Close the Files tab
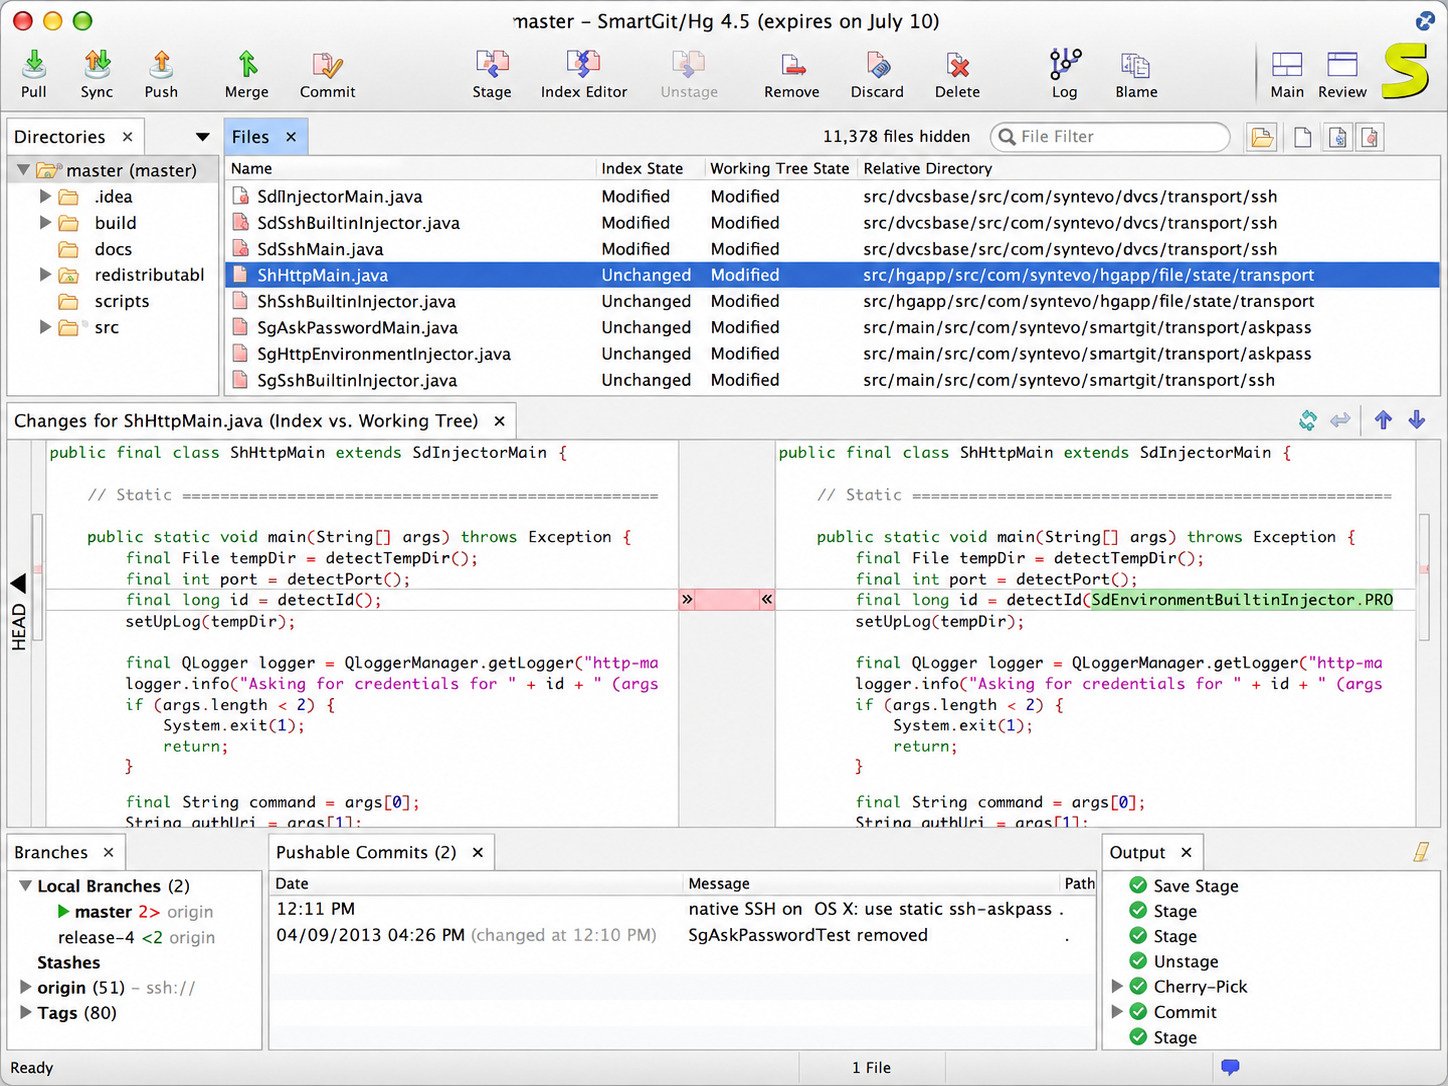The height and width of the screenshot is (1086, 1448). [291, 137]
